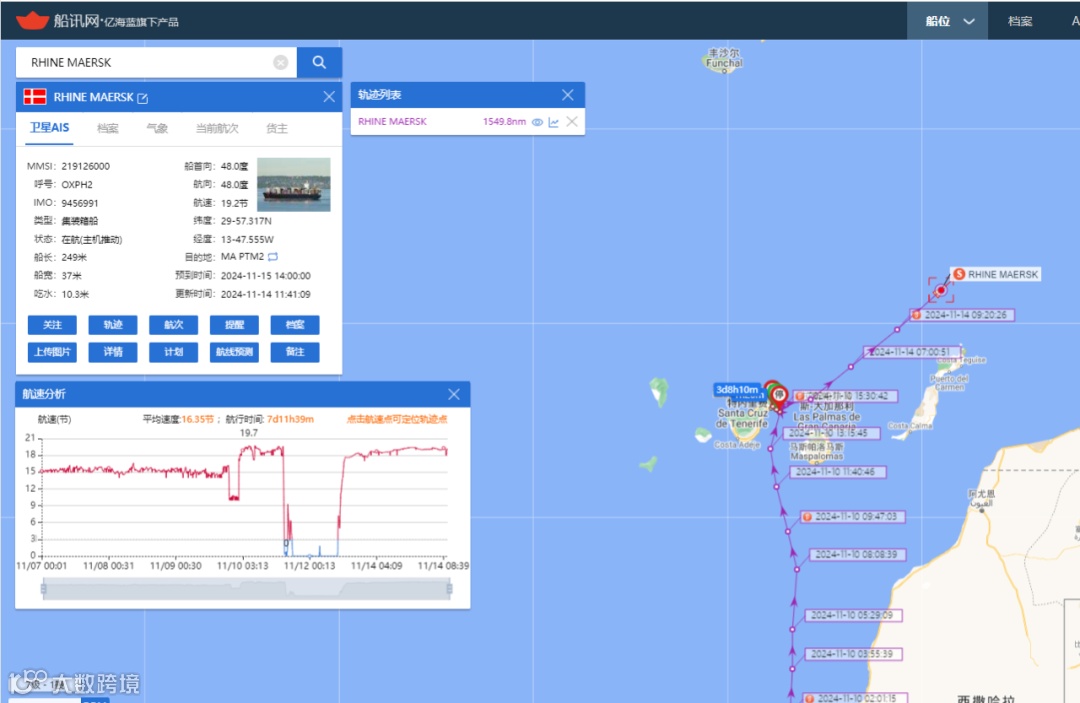
Task: Switch to the 卫星AIS tab
Action: click(x=50, y=128)
